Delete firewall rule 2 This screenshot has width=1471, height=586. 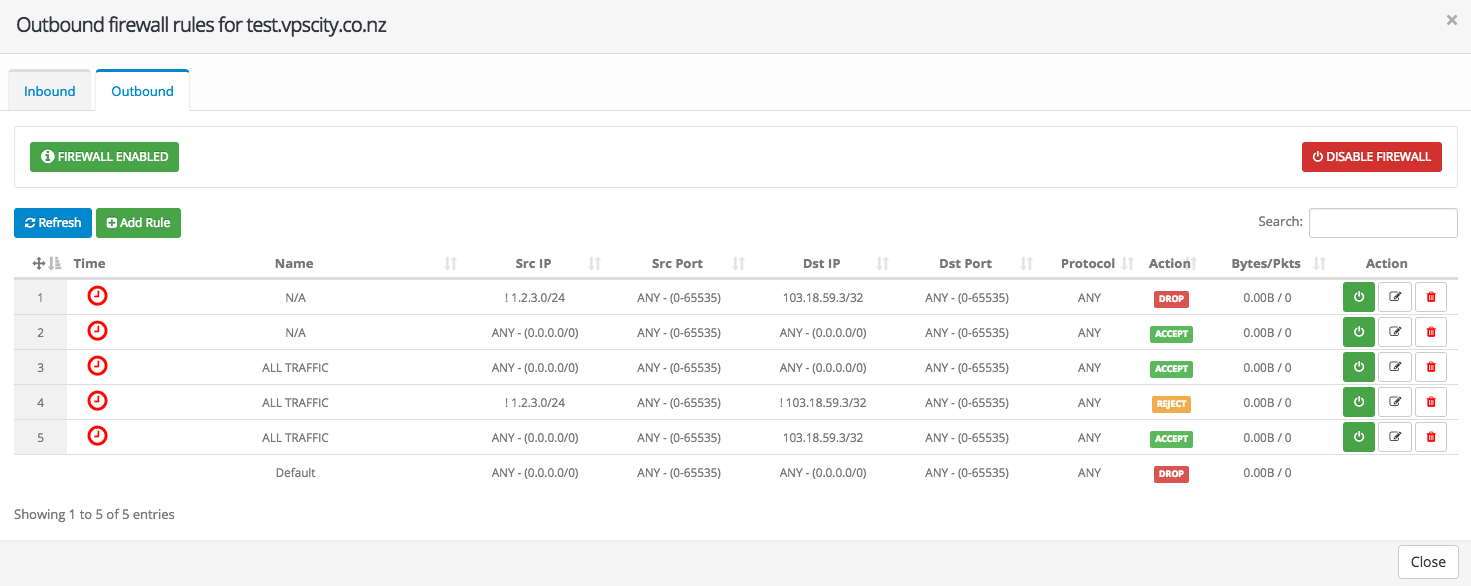coord(1430,332)
